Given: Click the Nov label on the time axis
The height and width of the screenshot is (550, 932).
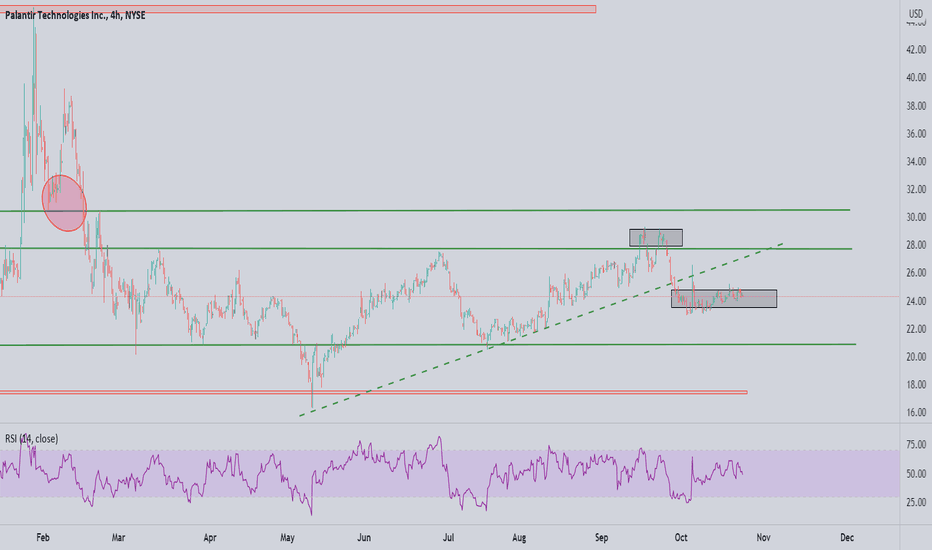Looking at the screenshot, I should [x=763, y=538].
